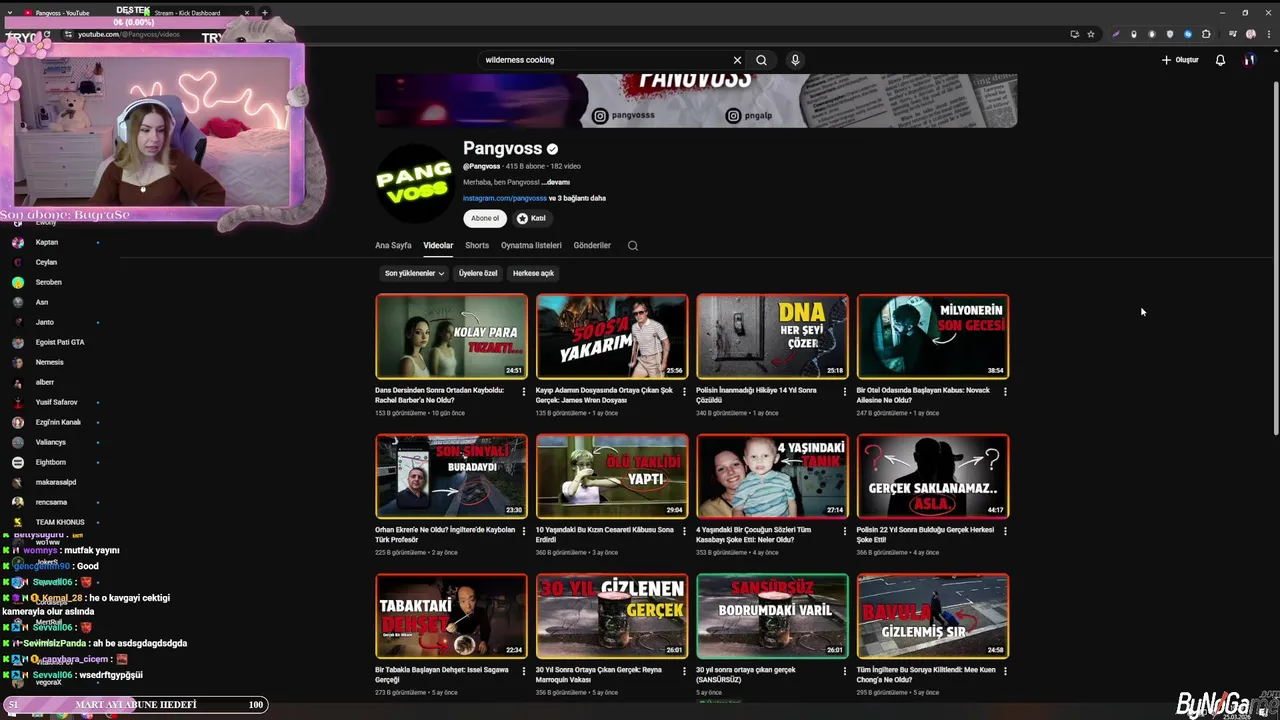Open the notifications bell
Screen dimensions: 1280x720
[1220, 60]
